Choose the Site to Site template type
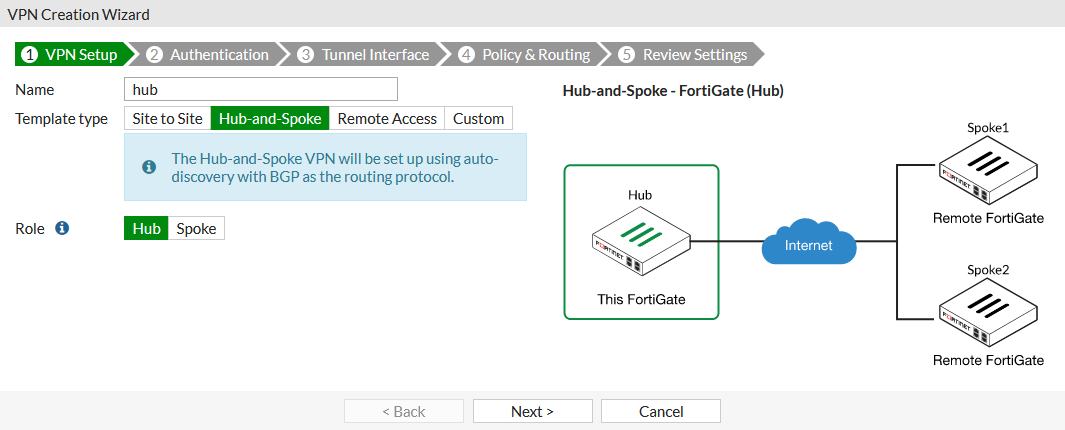1065x430 pixels. 167,118
